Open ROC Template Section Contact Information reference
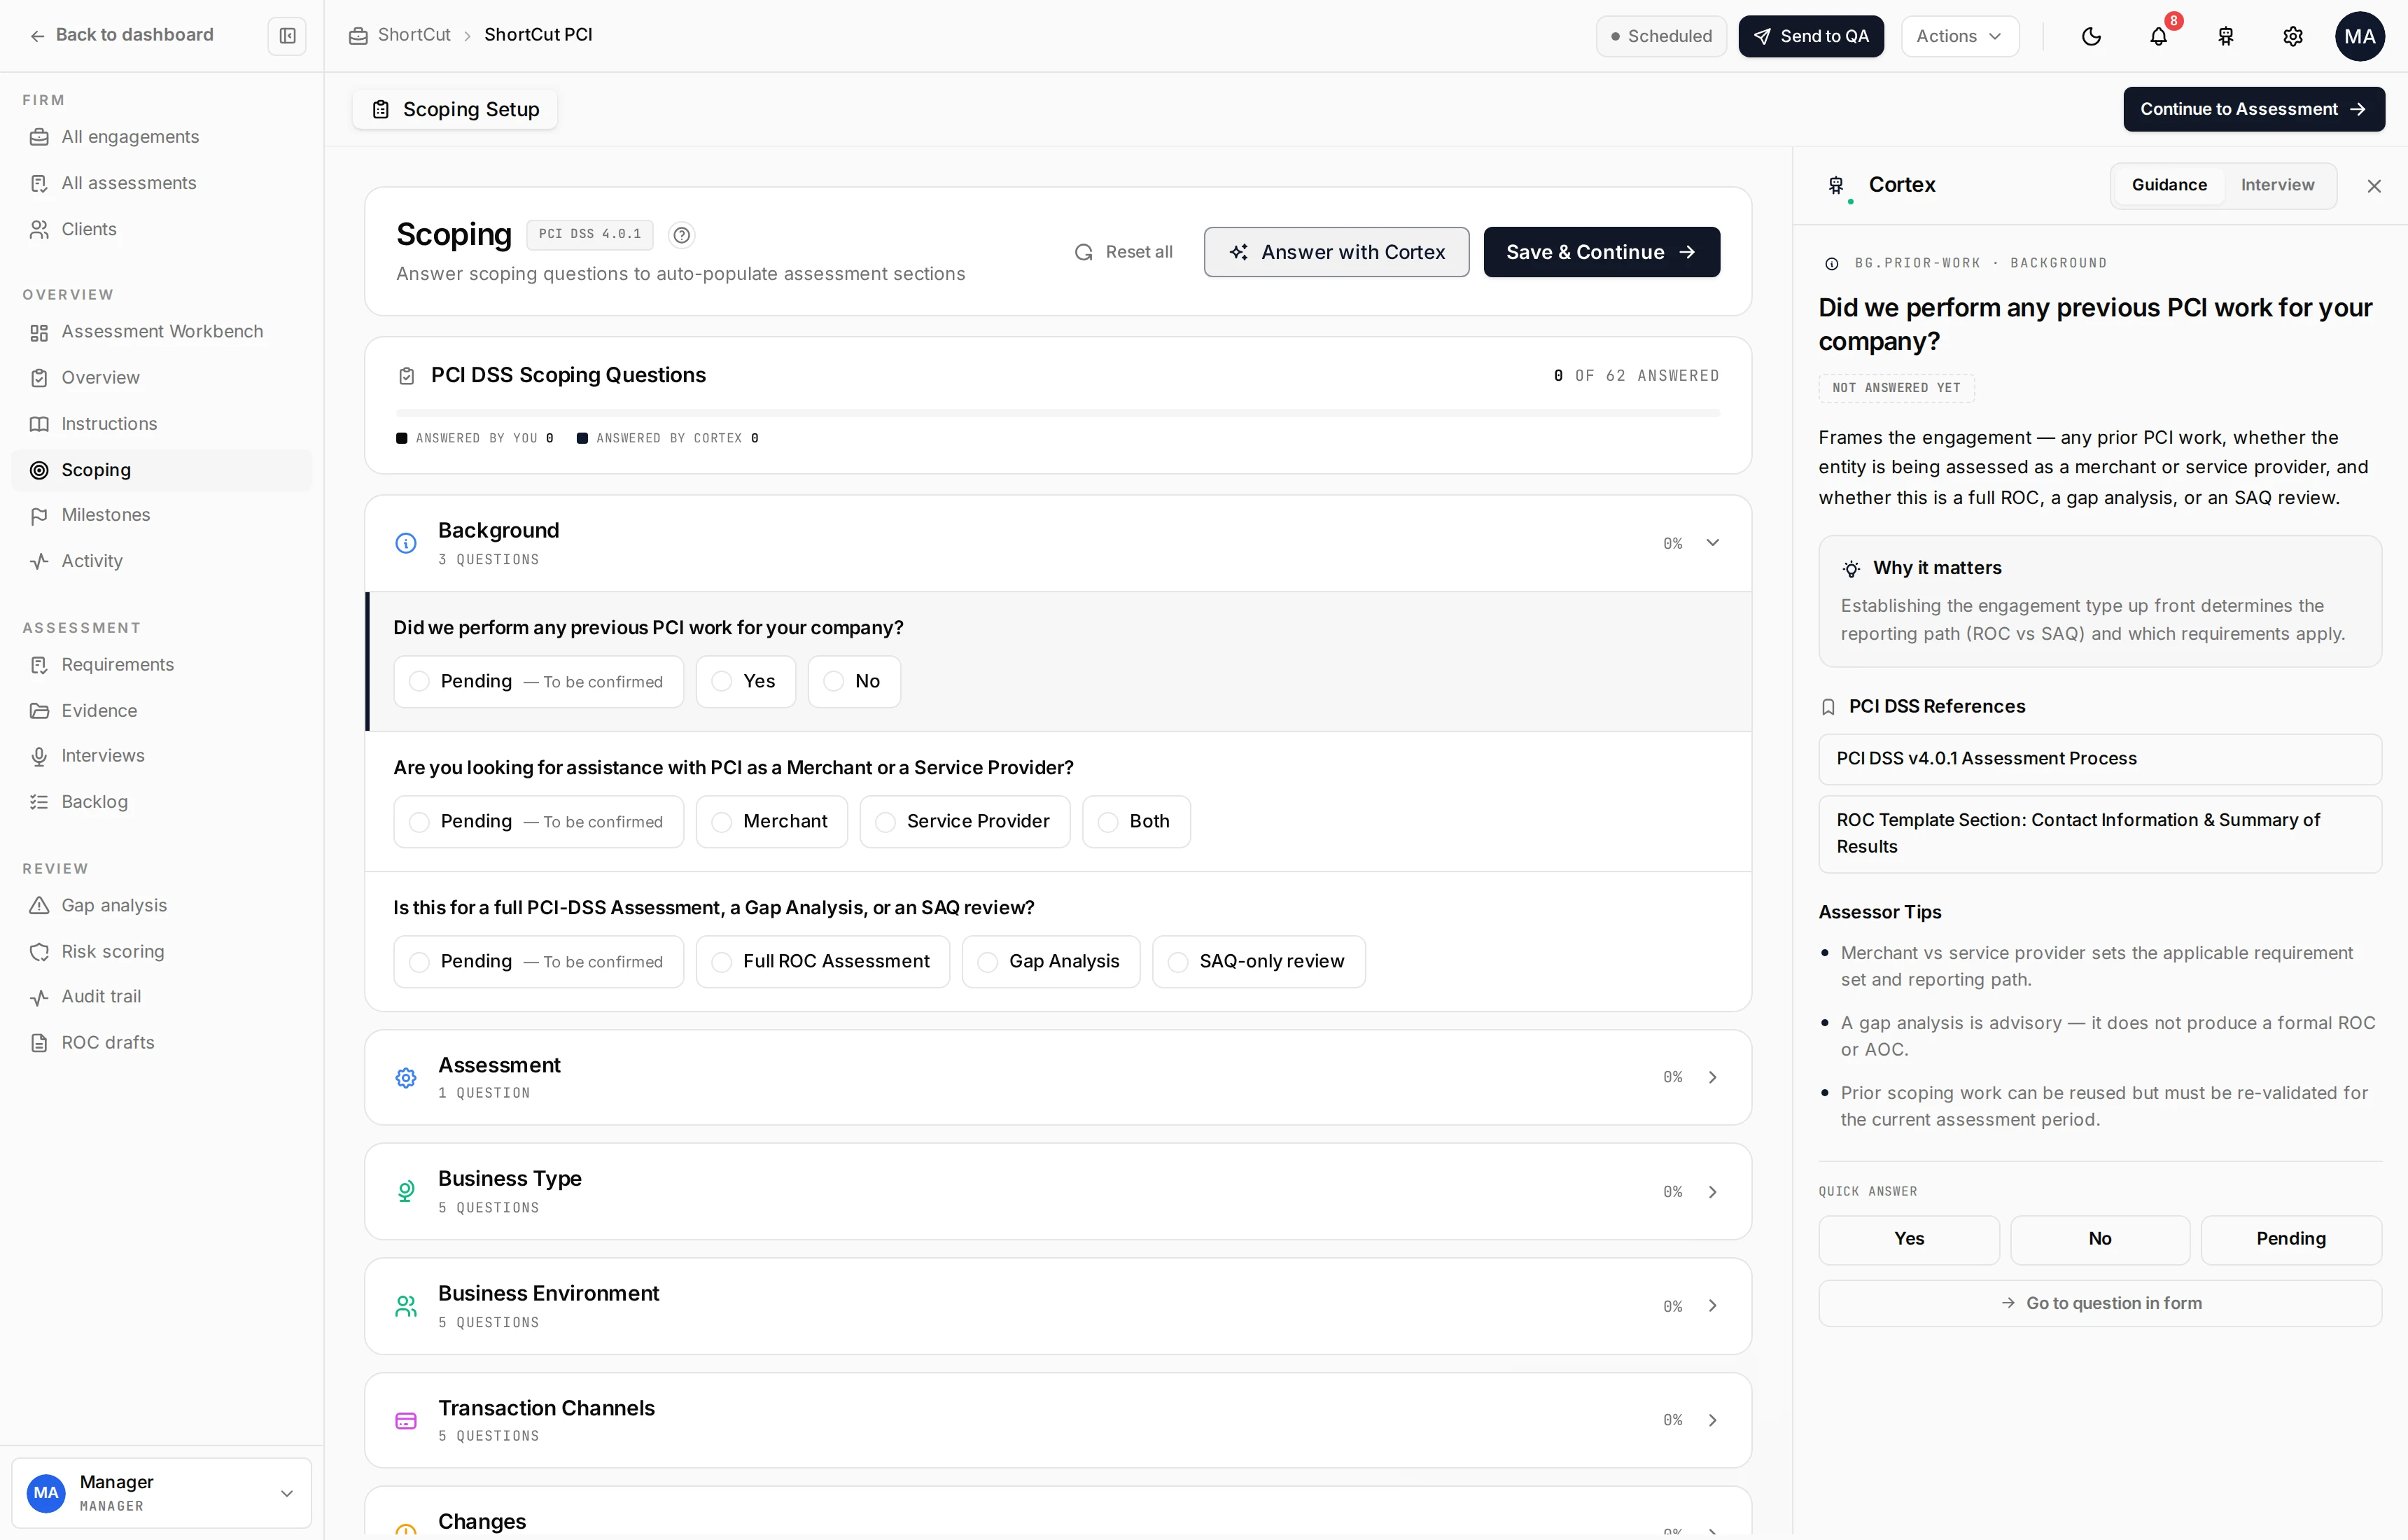2408x1540 pixels. click(x=2099, y=833)
